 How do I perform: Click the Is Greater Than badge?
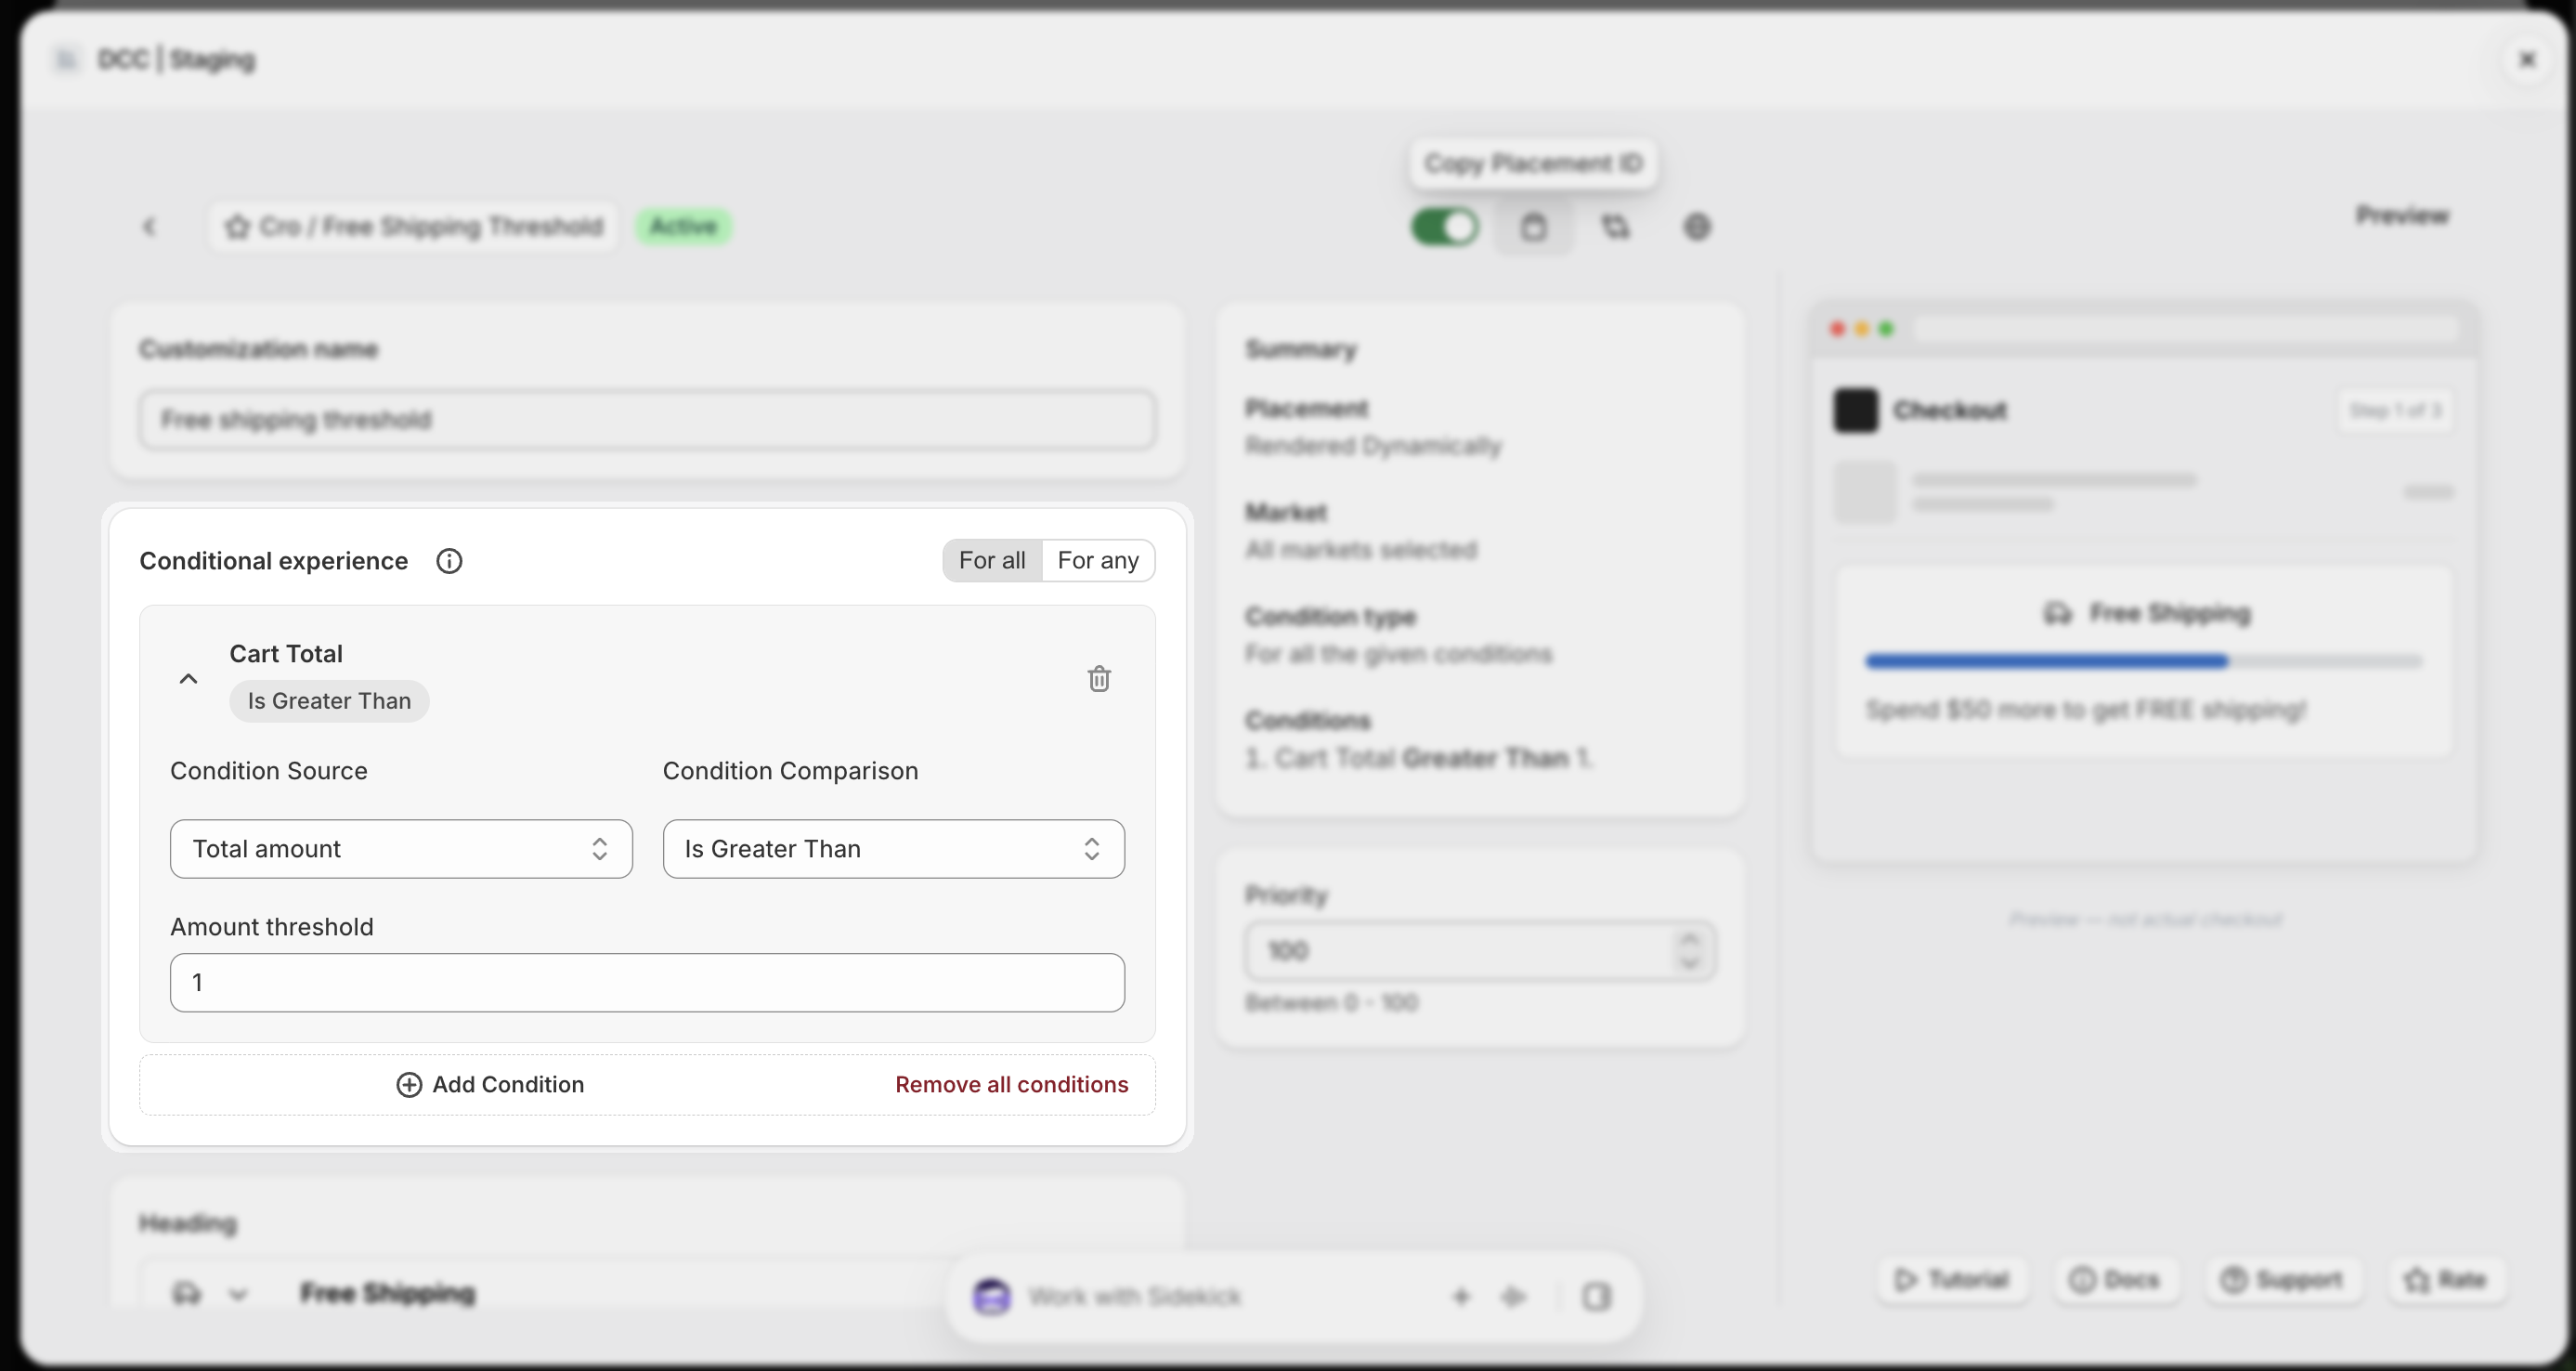pos(329,701)
